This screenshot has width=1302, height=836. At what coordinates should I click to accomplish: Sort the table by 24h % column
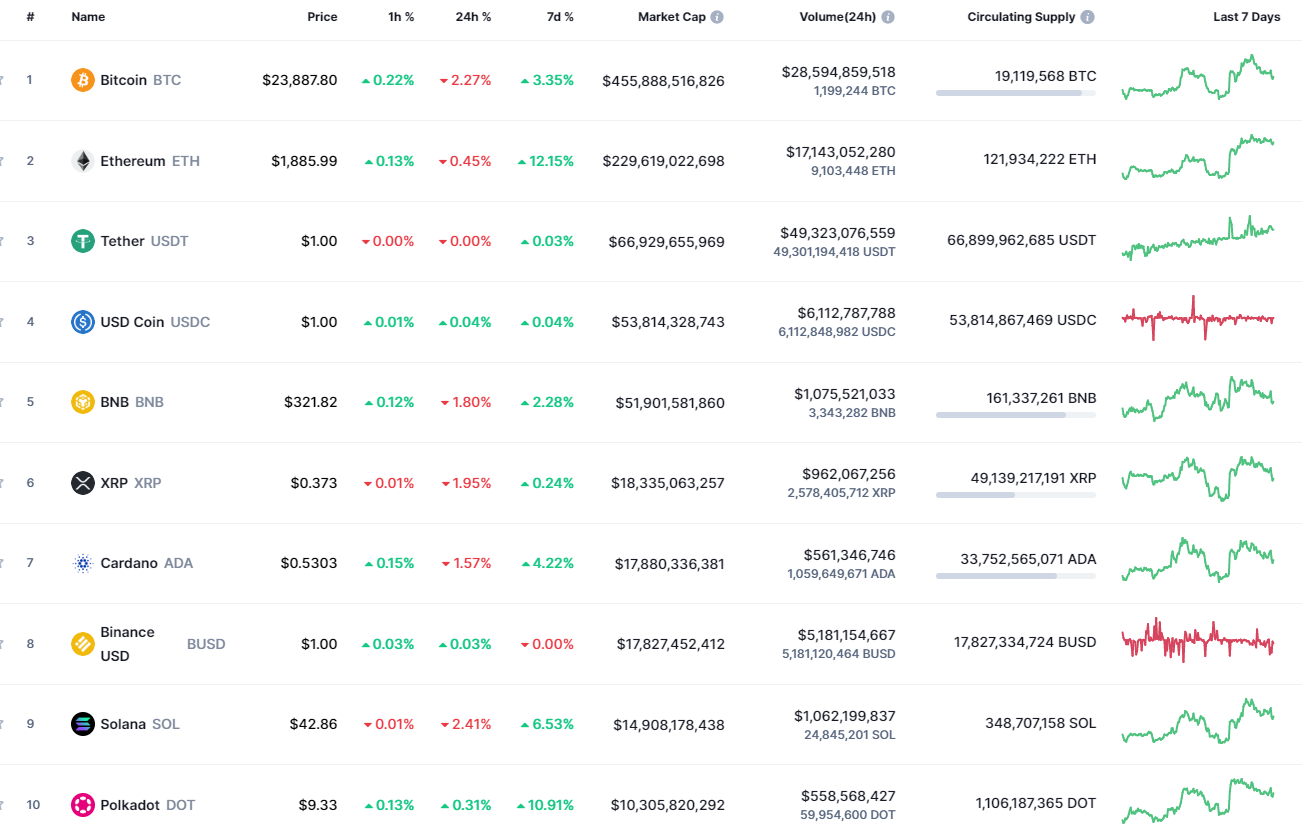[473, 16]
